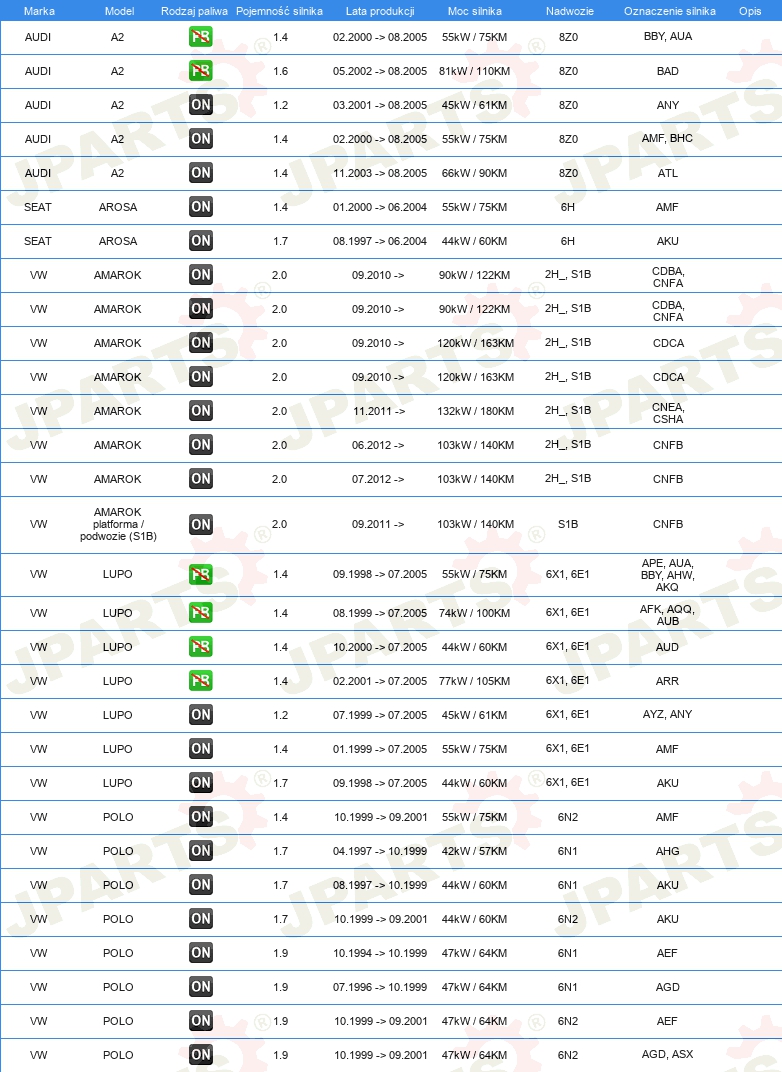The height and width of the screenshot is (1072, 782).
Task: Select the AFK, AQQ, AUB engine code cell
Action: [667, 615]
